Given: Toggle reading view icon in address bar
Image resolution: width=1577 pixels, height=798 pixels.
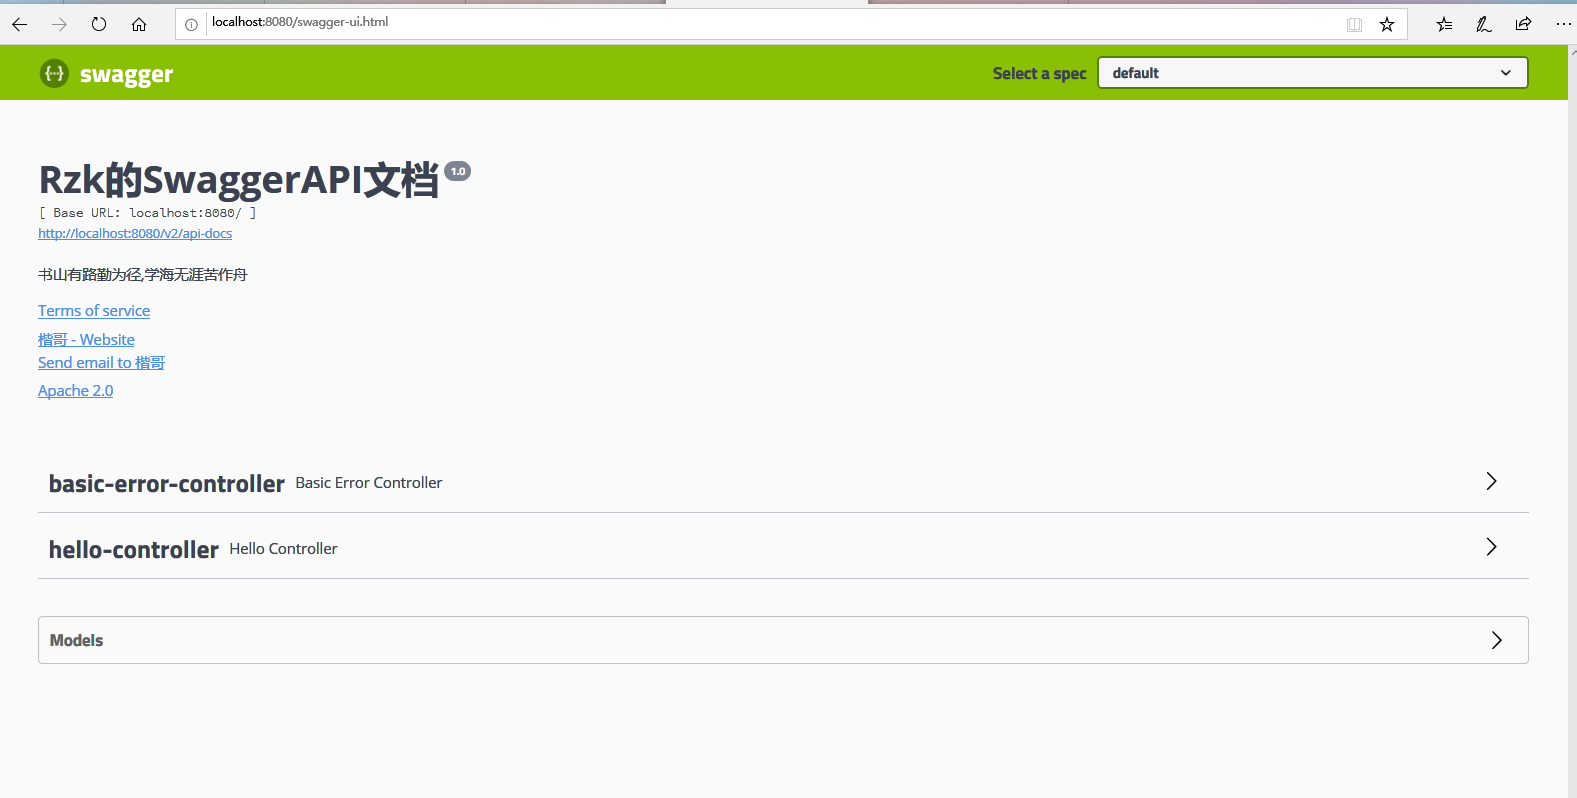Looking at the screenshot, I should click(1354, 25).
